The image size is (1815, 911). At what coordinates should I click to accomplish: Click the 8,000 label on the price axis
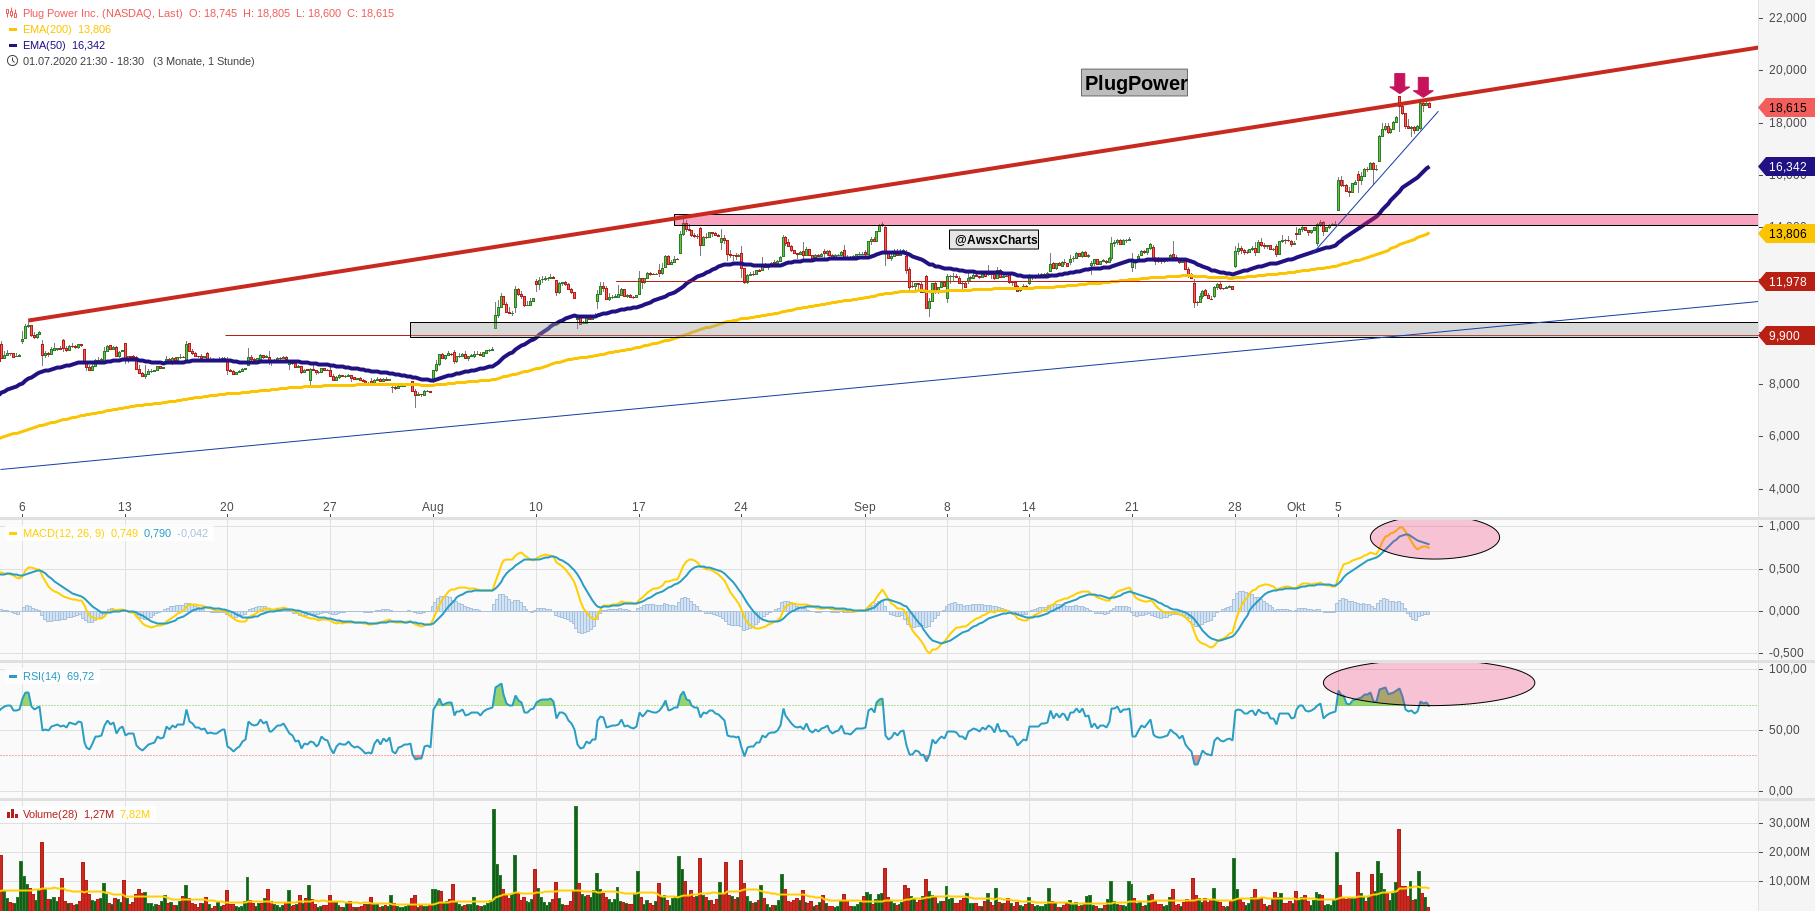tap(1784, 384)
